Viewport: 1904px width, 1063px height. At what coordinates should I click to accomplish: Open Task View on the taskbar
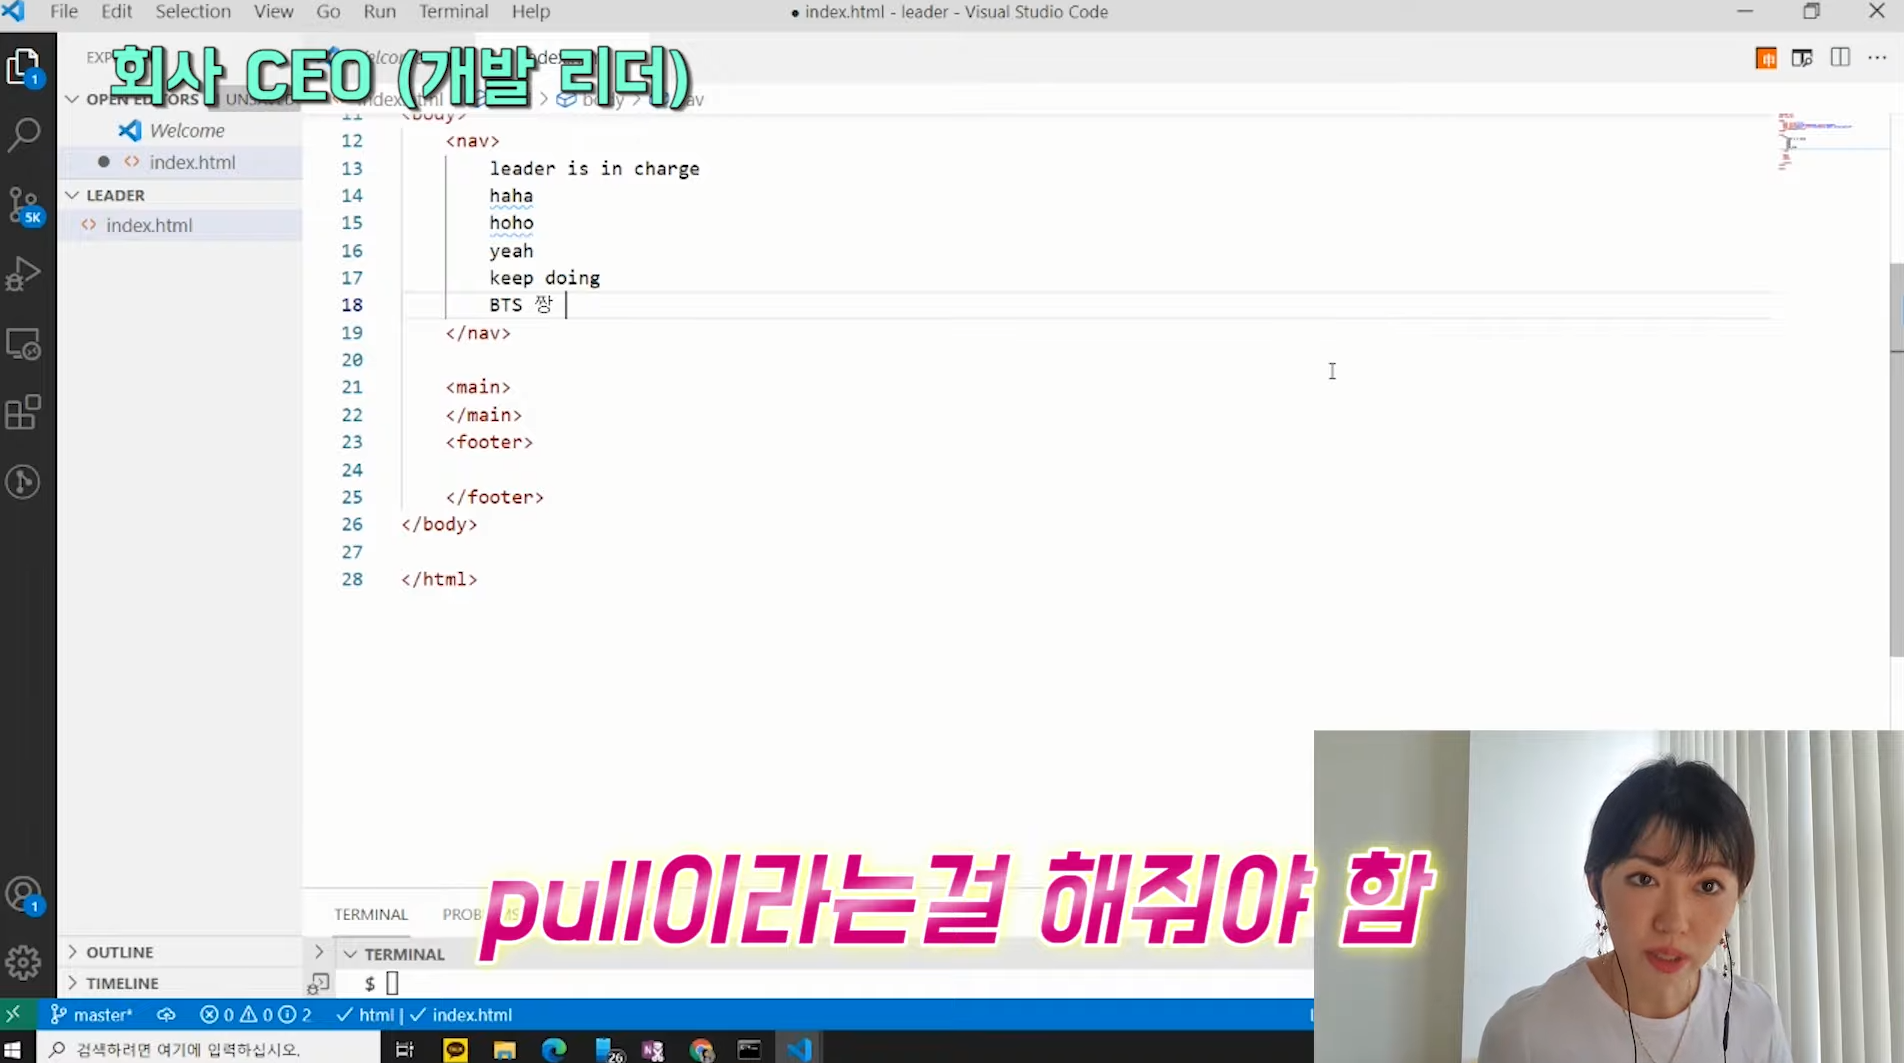coord(404,1049)
